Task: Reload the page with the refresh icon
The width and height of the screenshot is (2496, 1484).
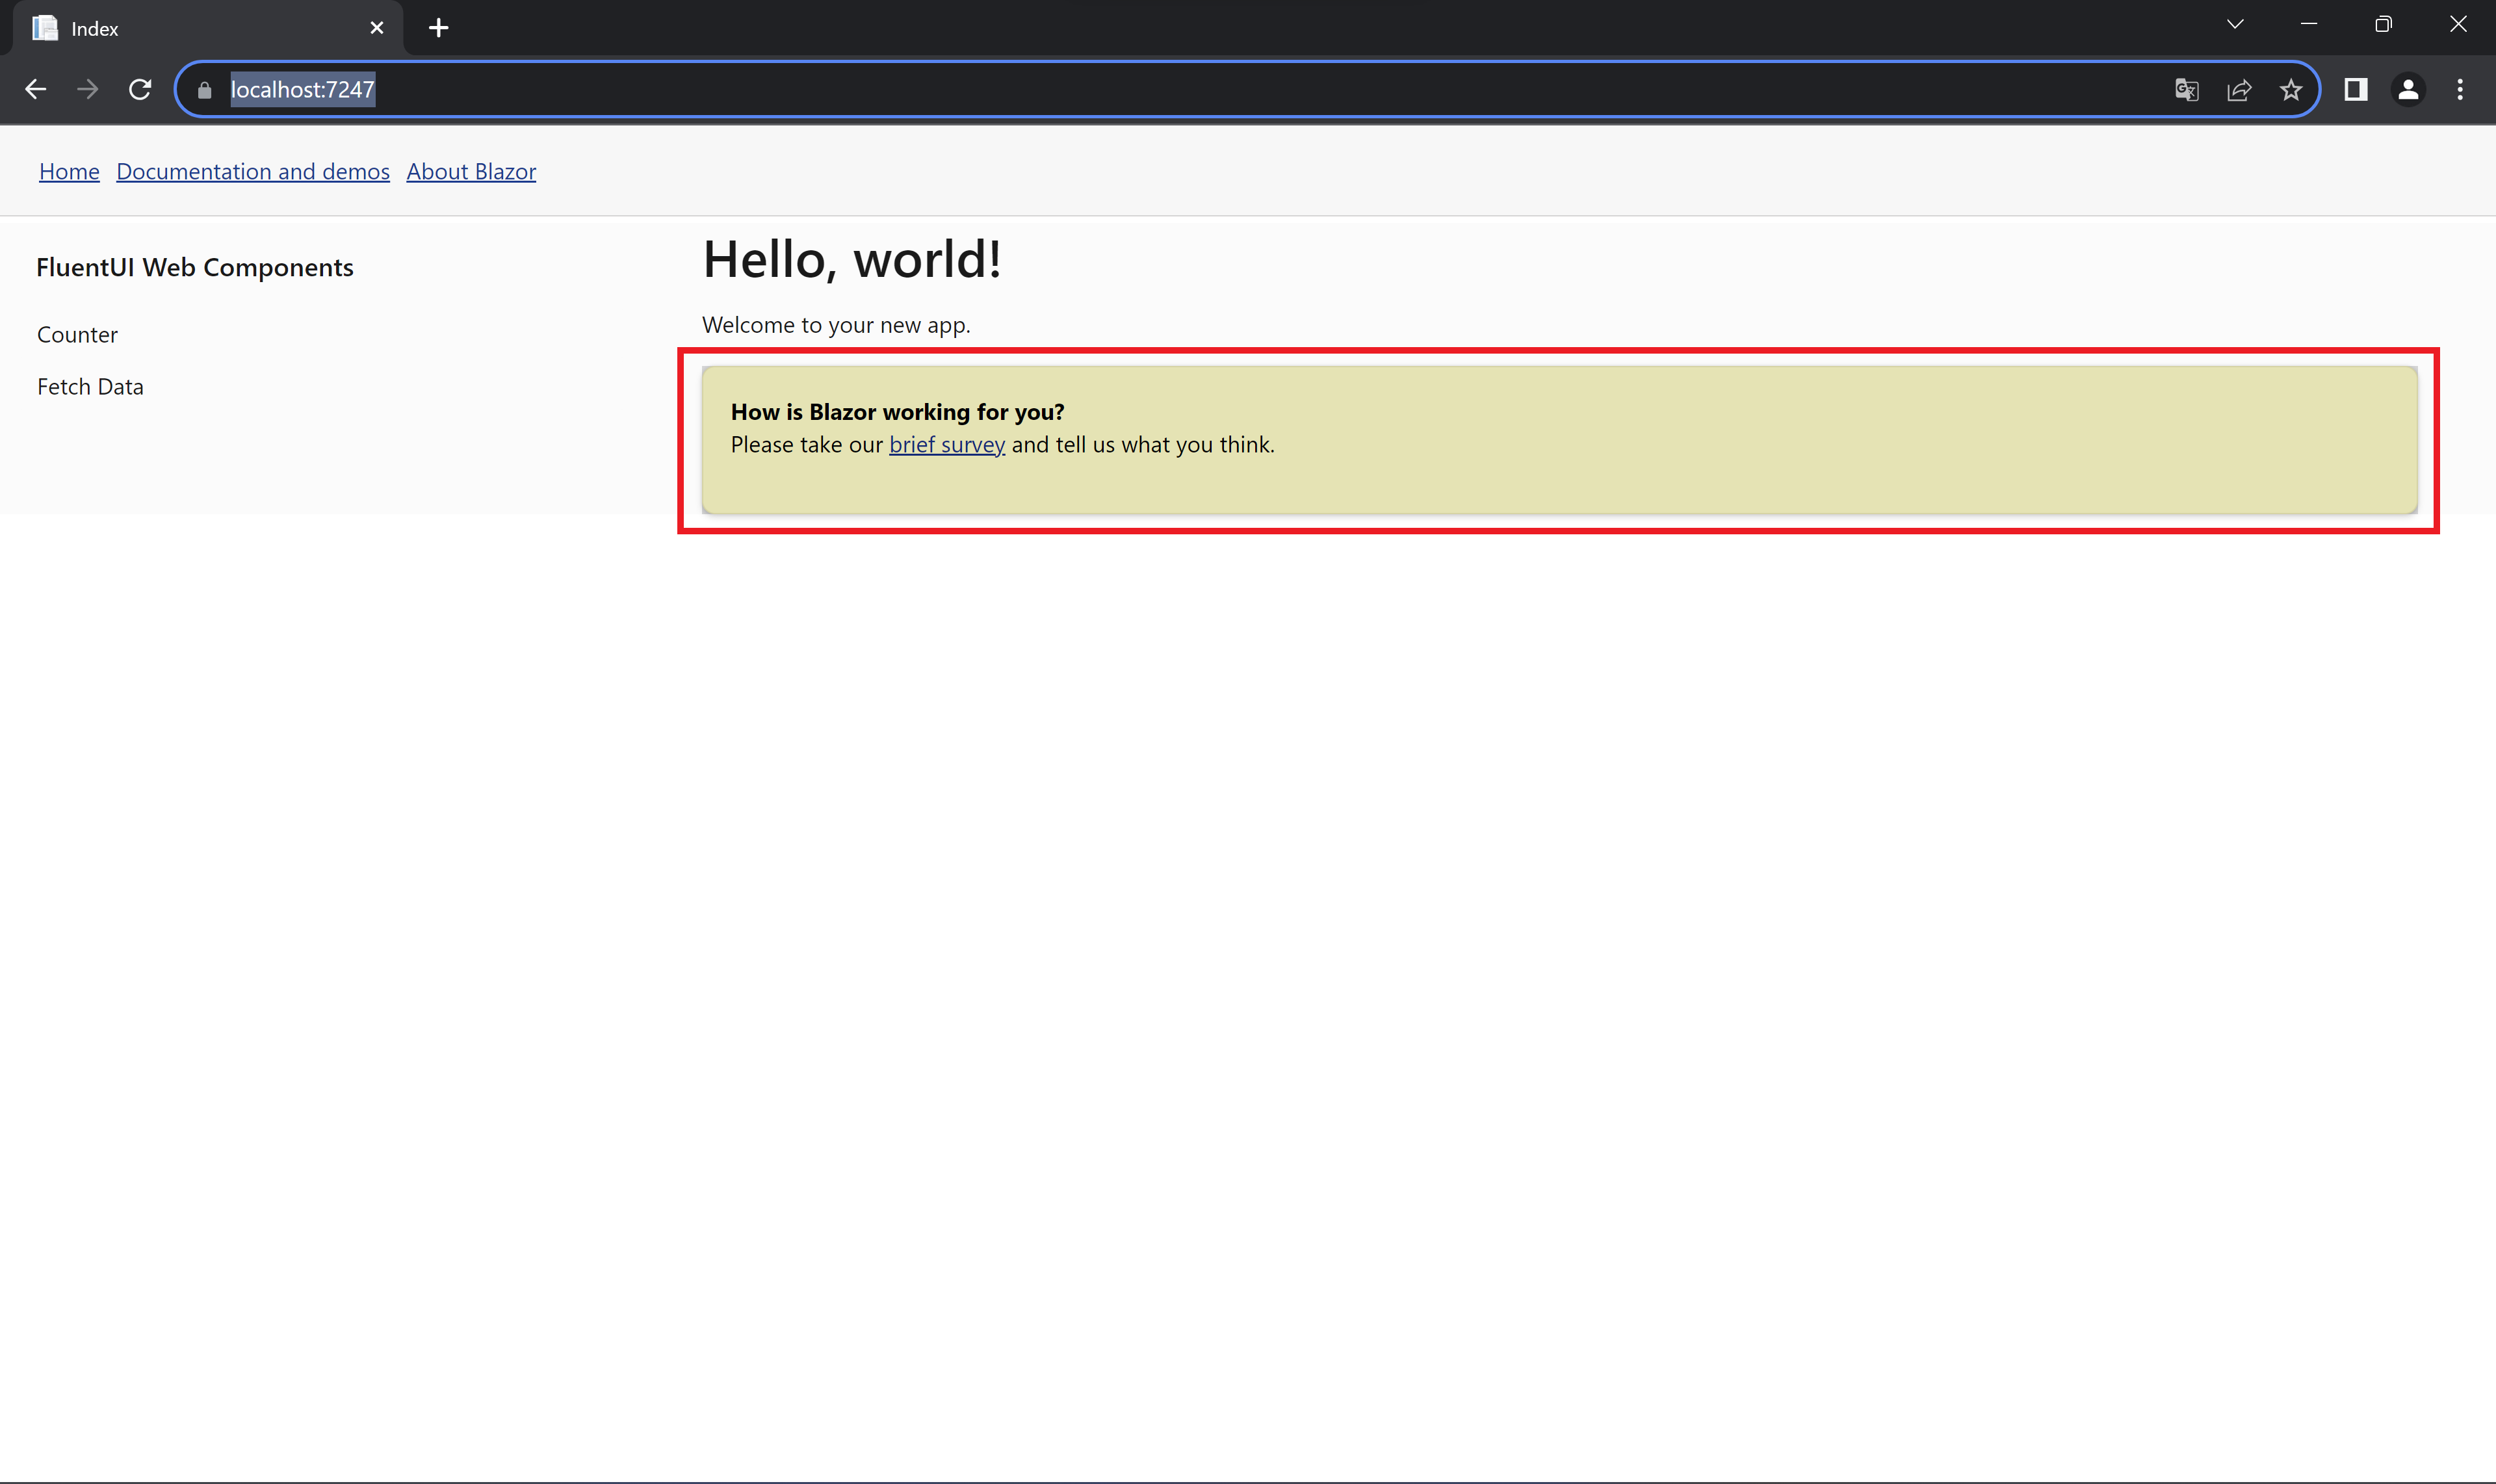Action: (x=140, y=89)
